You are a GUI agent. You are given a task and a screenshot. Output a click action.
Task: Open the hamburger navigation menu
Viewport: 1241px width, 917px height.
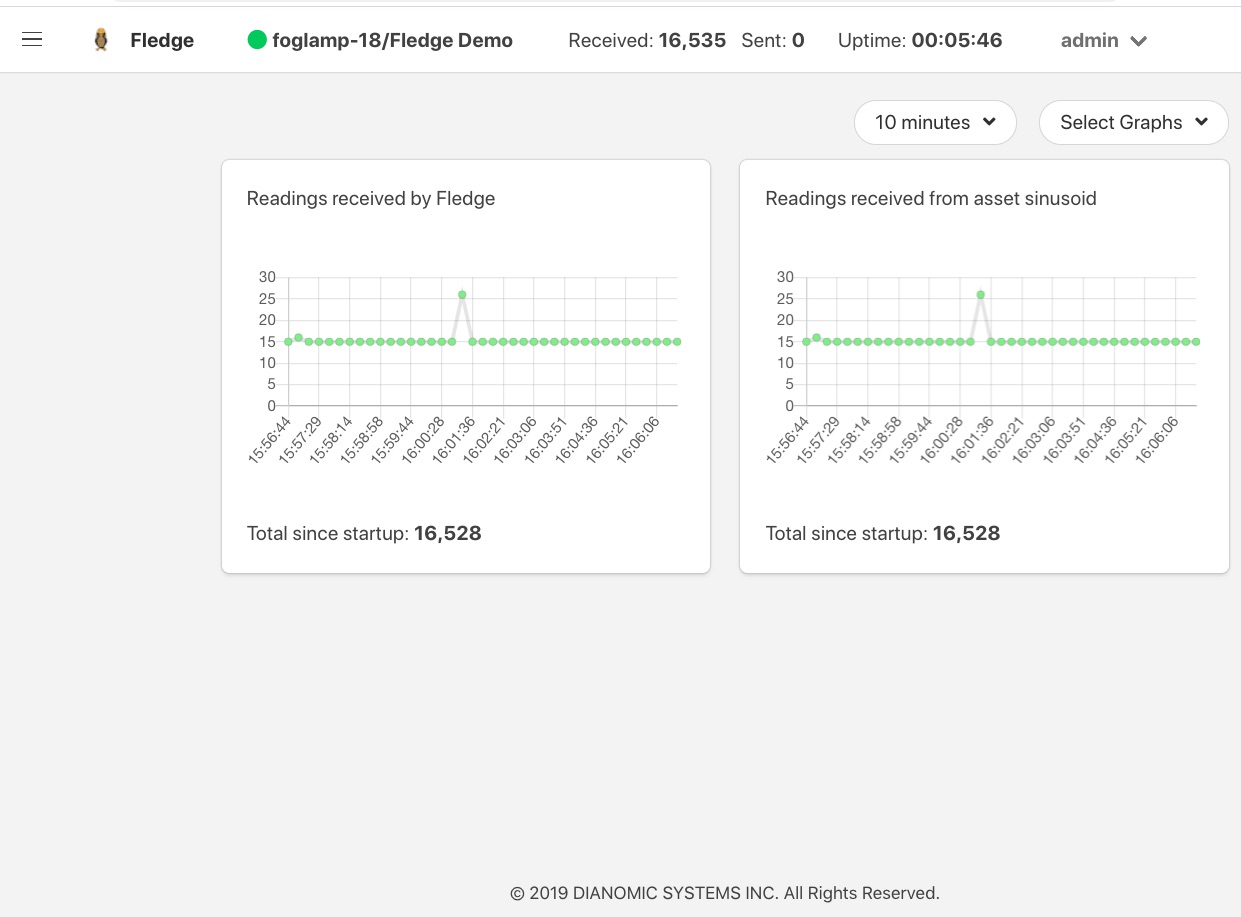click(x=33, y=39)
